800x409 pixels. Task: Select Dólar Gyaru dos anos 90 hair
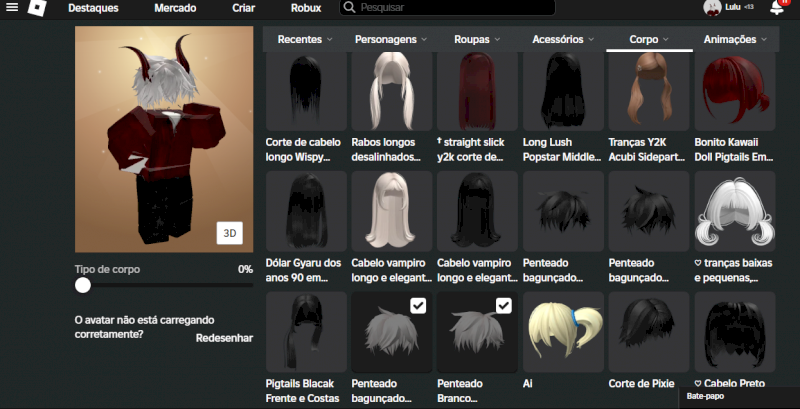tap(306, 211)
